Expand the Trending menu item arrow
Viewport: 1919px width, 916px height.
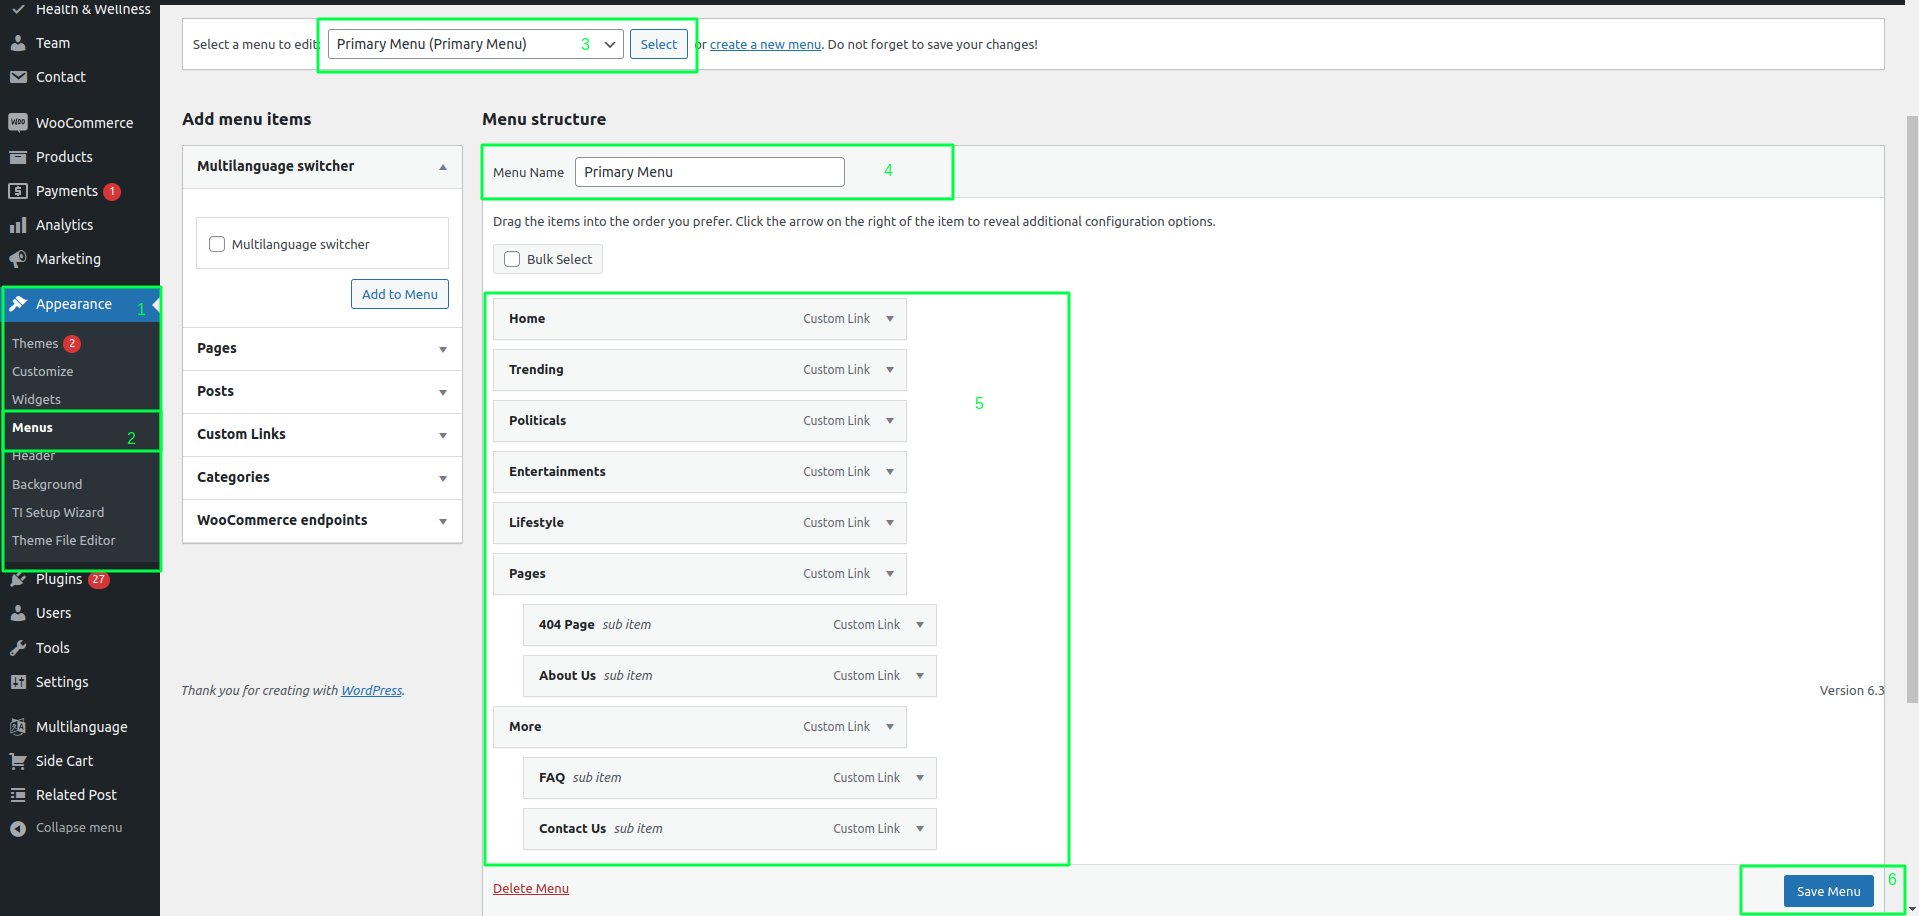pos(890,370)
